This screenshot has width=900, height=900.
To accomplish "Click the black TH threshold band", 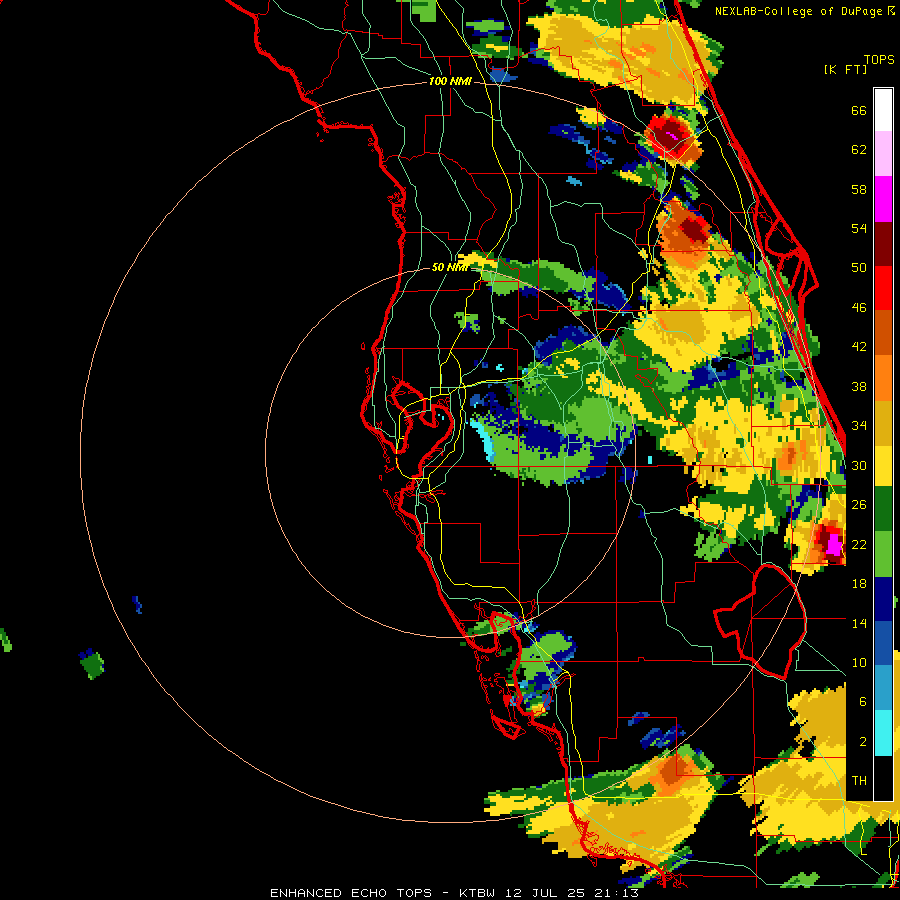I will (883, 778).
